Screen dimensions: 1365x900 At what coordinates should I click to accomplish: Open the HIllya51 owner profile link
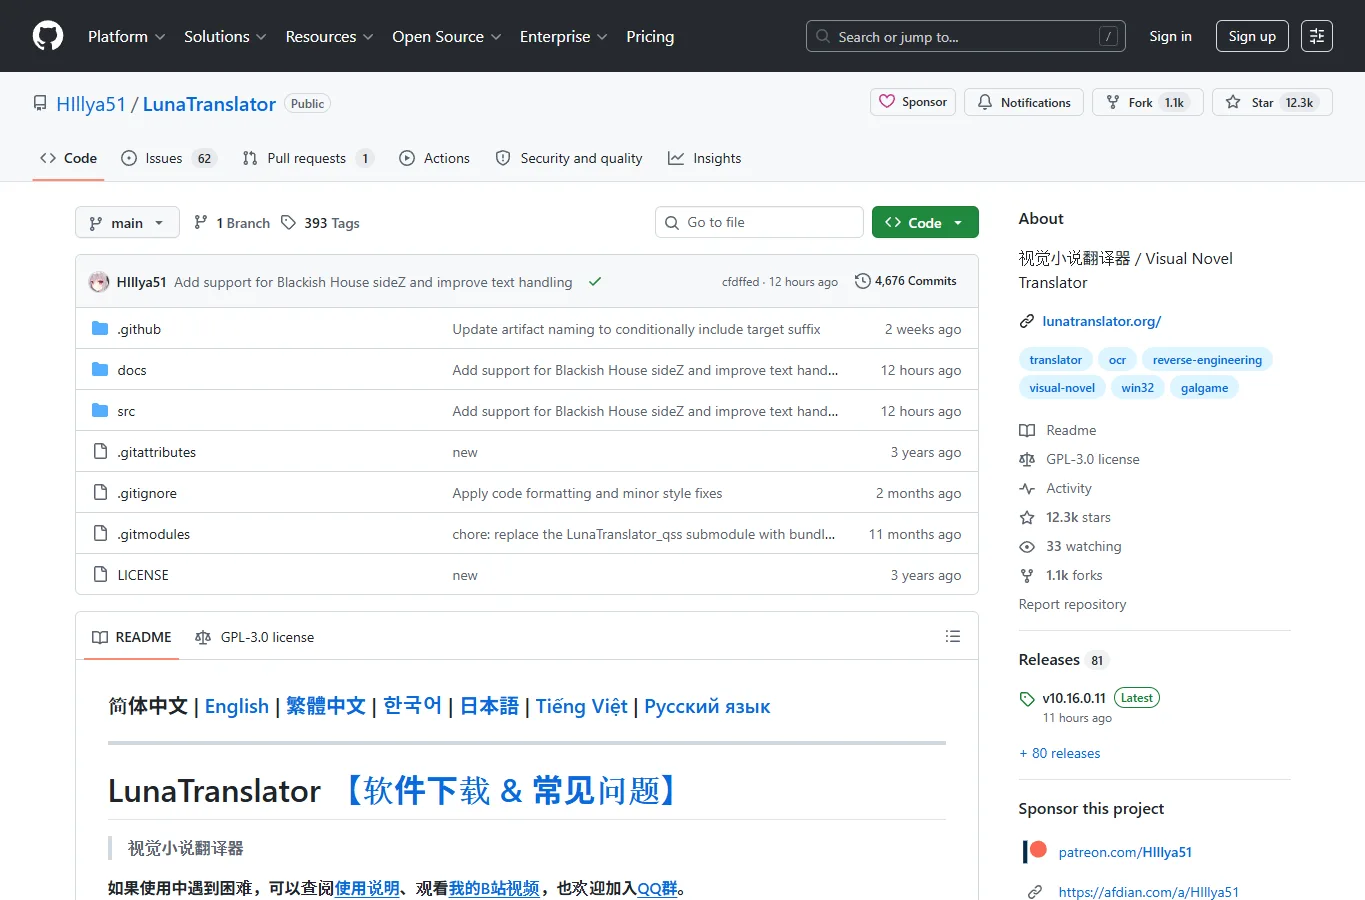(x=91, y=104)
